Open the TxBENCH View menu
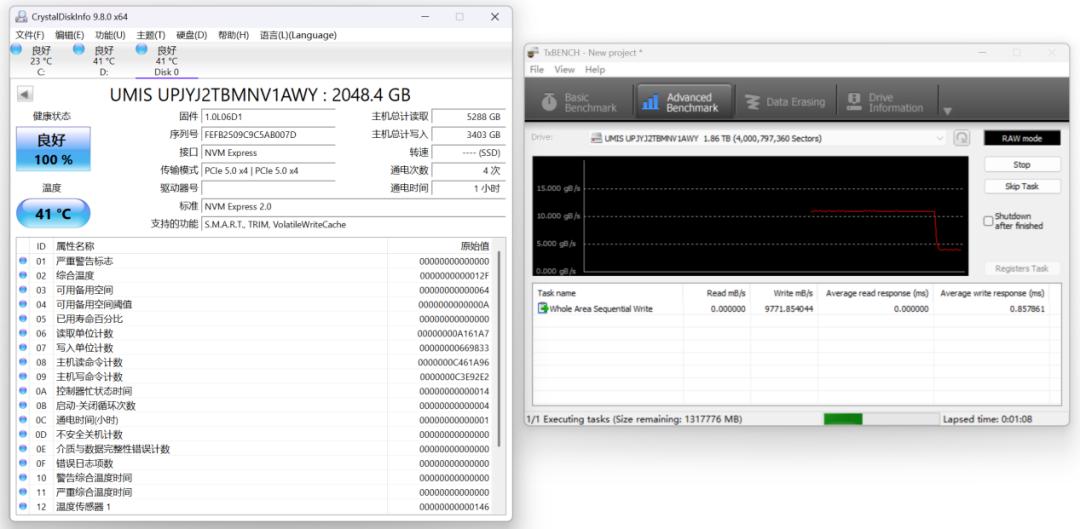 click(x=564, y=70)
